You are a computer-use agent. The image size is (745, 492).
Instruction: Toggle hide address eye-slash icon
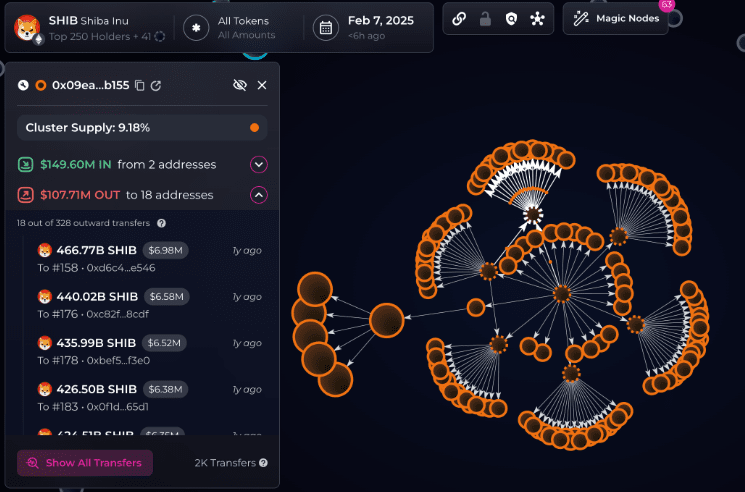point(240,85)
